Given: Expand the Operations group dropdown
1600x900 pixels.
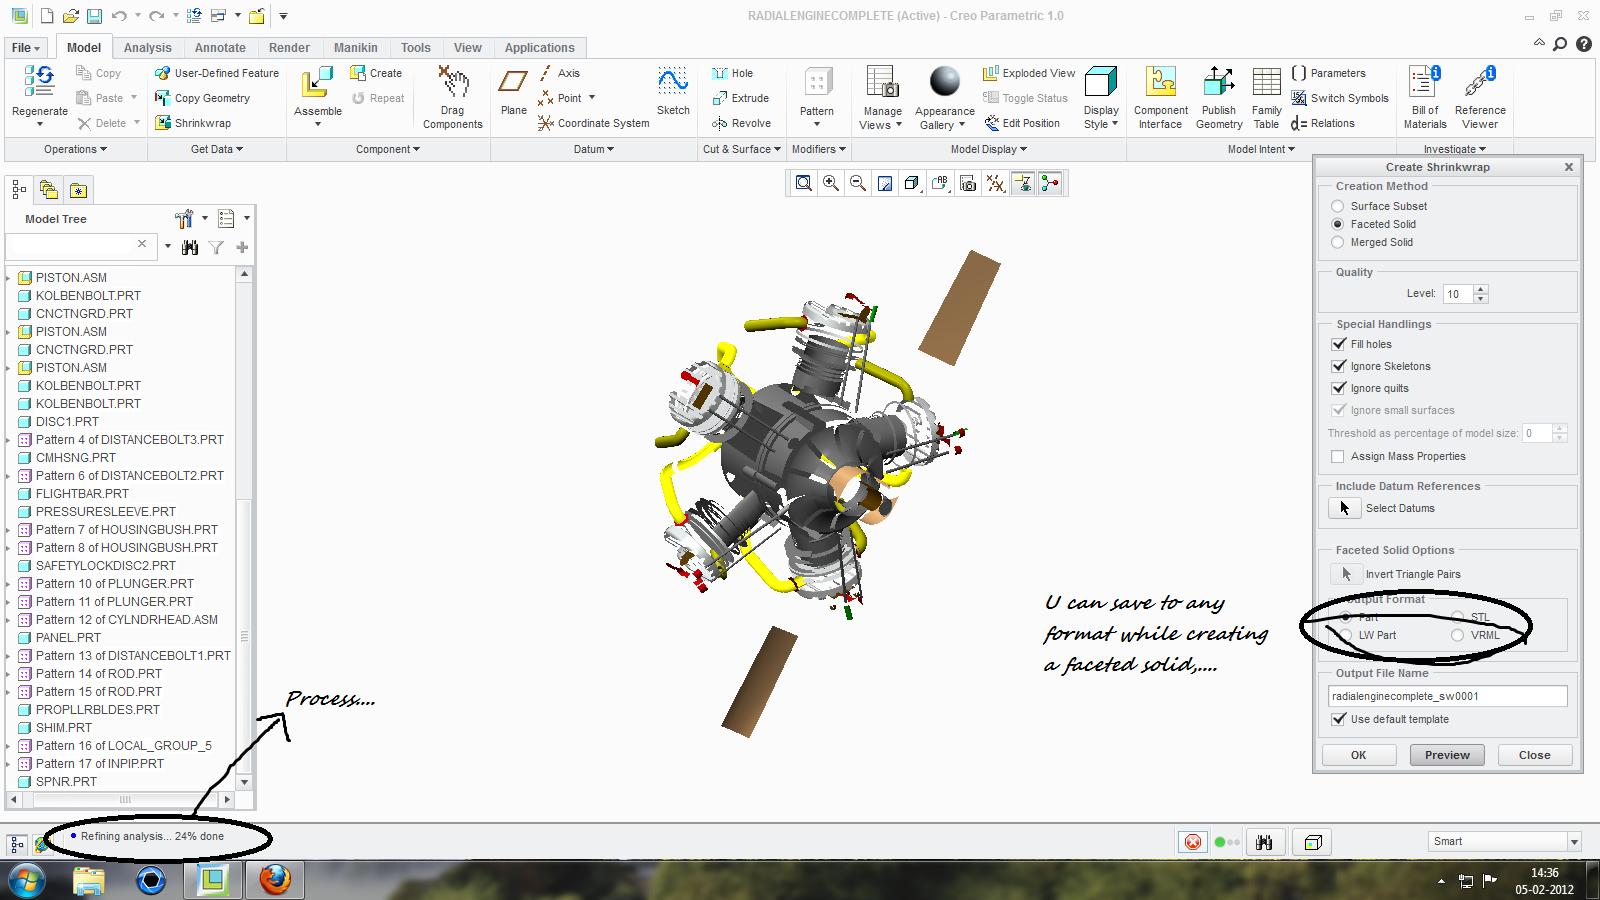Looking at the screenshot, I should (x=75, y=149).
